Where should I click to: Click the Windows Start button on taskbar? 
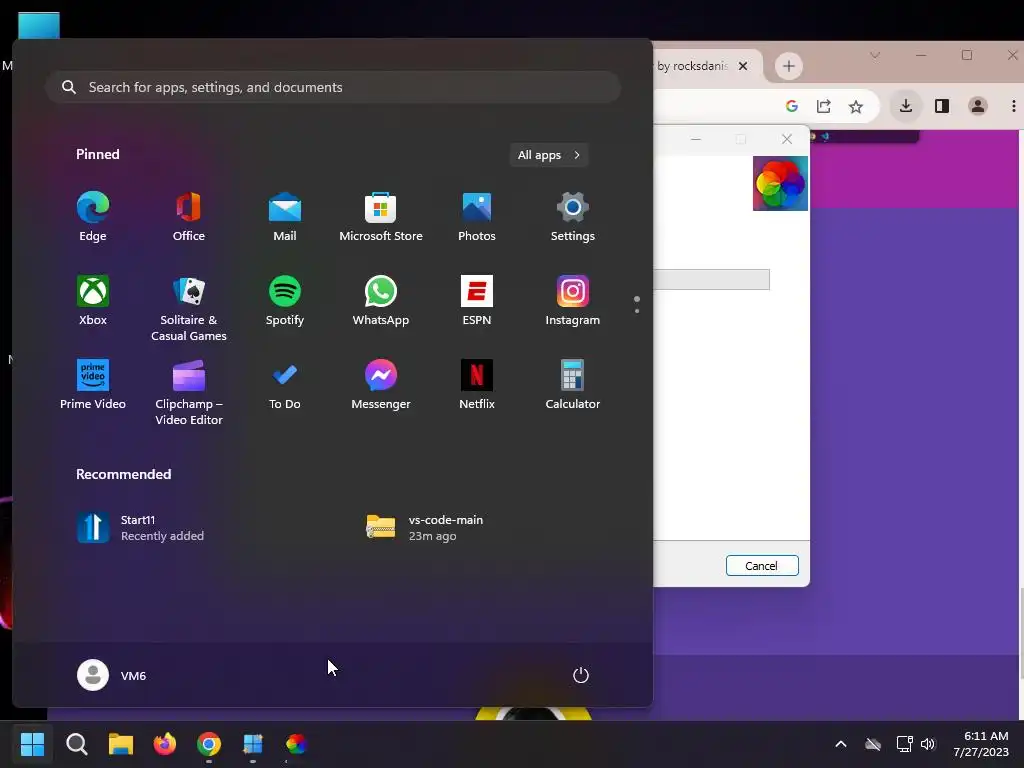click(x=32, y=744)
